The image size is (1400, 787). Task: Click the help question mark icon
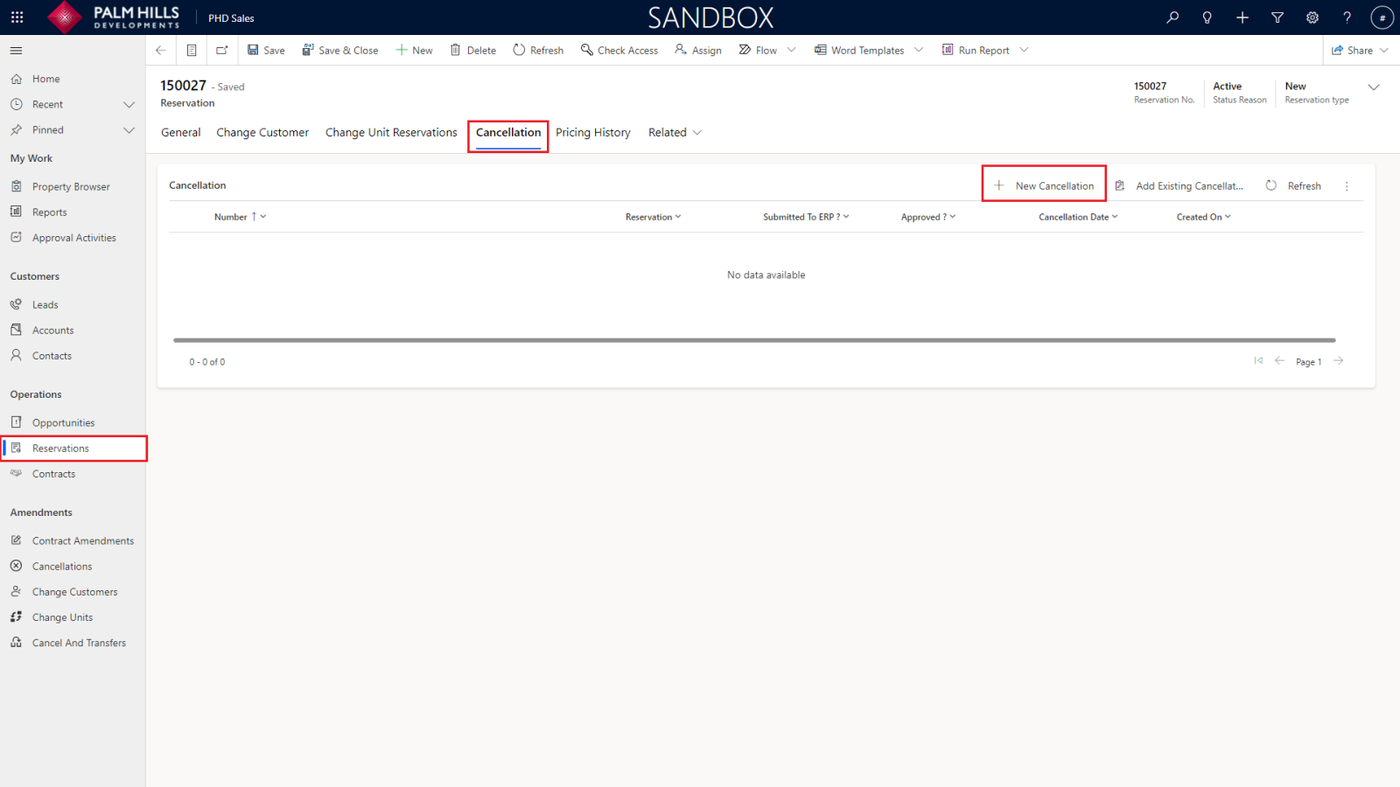(1347, 17)
